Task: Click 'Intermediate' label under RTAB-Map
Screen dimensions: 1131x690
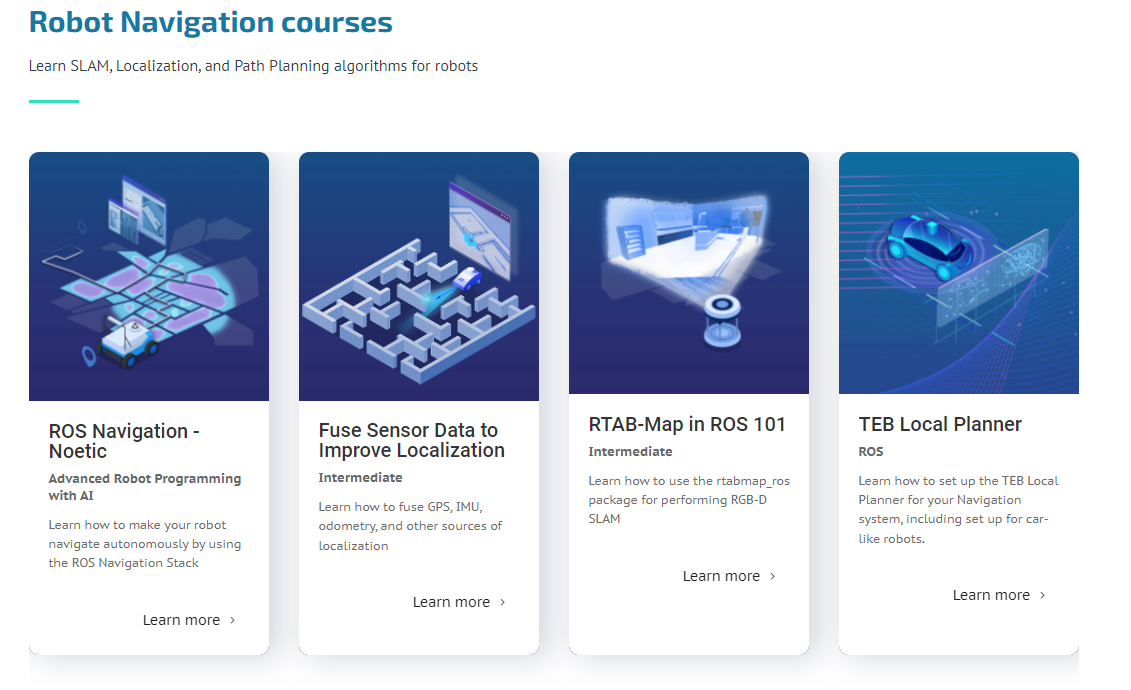Action: tap(630, 451)
